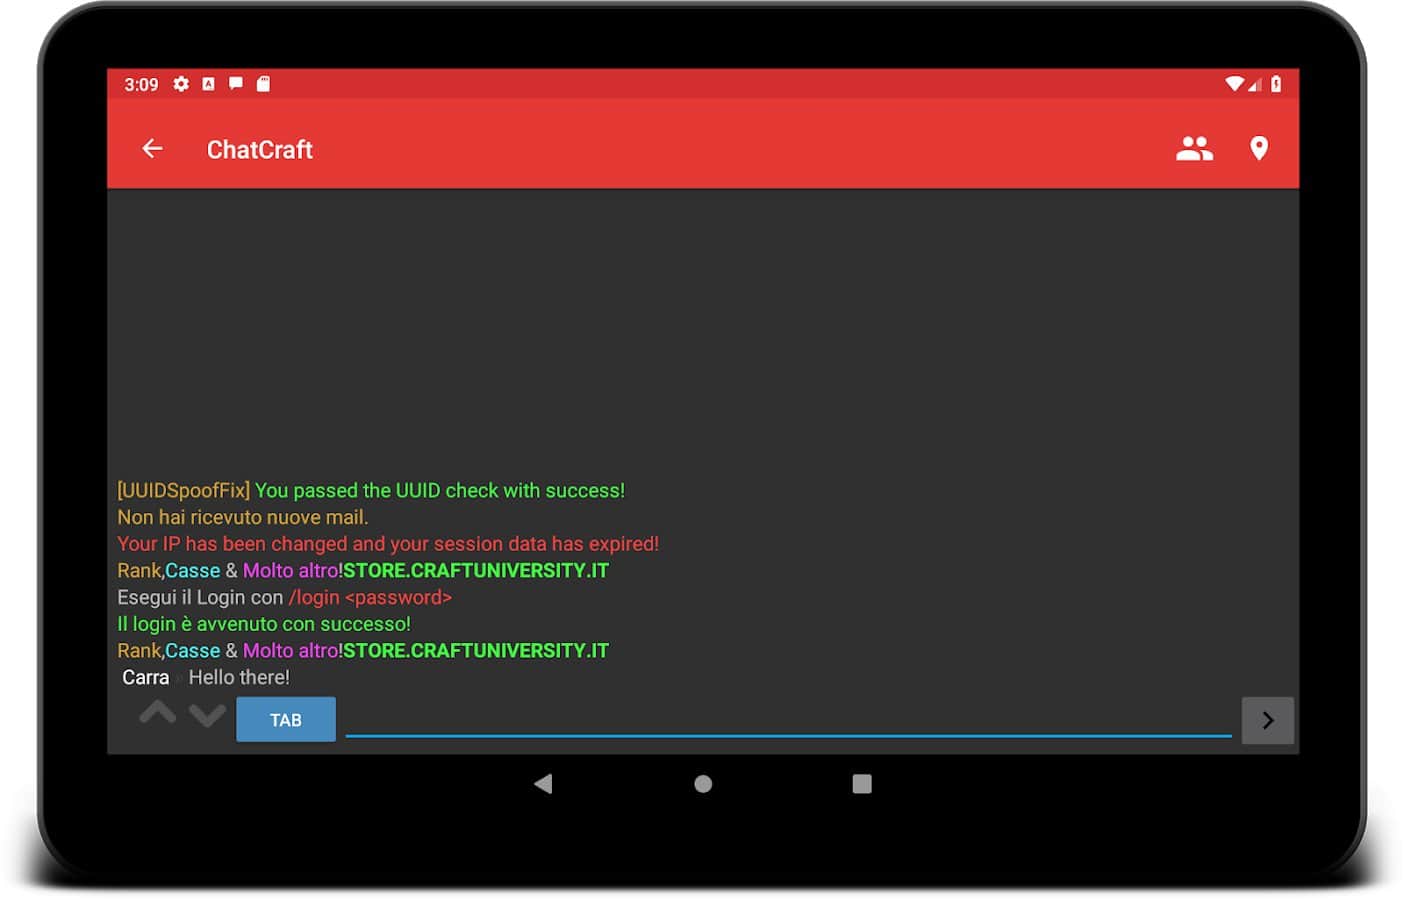This screenshot has height=900, width=1404.
Task: Tap the battery icon in status bar
Action: (x=1276, y=84)
